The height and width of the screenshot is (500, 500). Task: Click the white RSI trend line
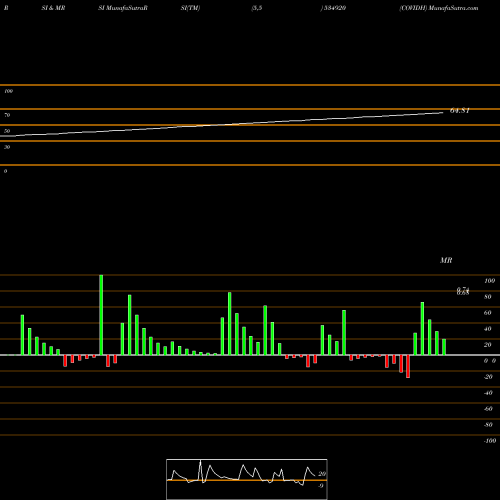tap(222, 125)
